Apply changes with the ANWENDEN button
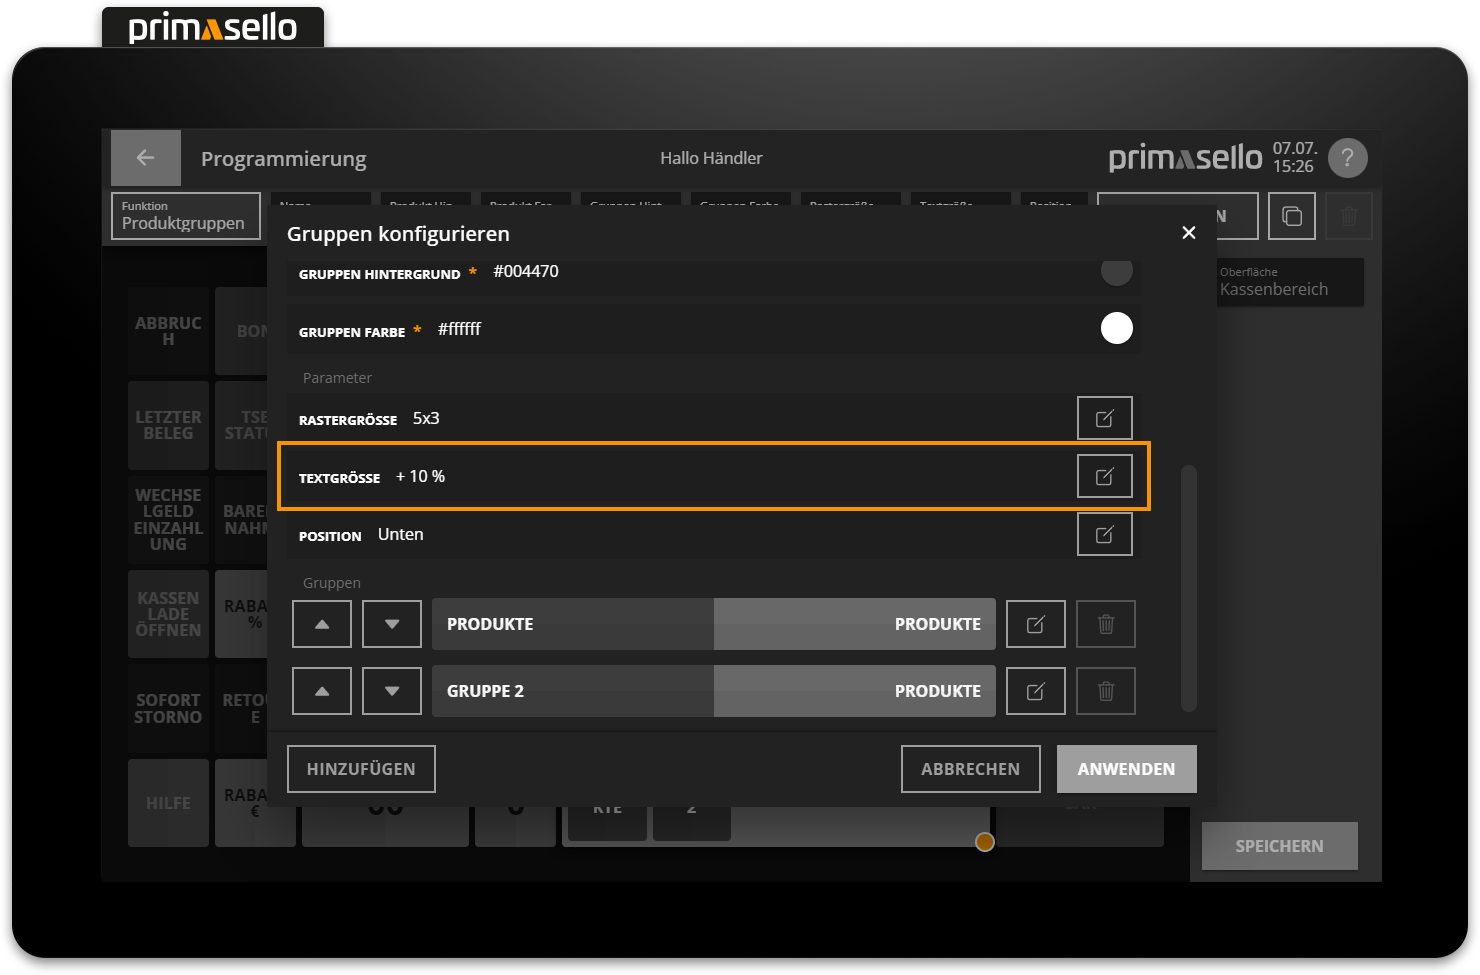Image resolution: width=1480 pixels, height=975 pixels. point(1126,768)
